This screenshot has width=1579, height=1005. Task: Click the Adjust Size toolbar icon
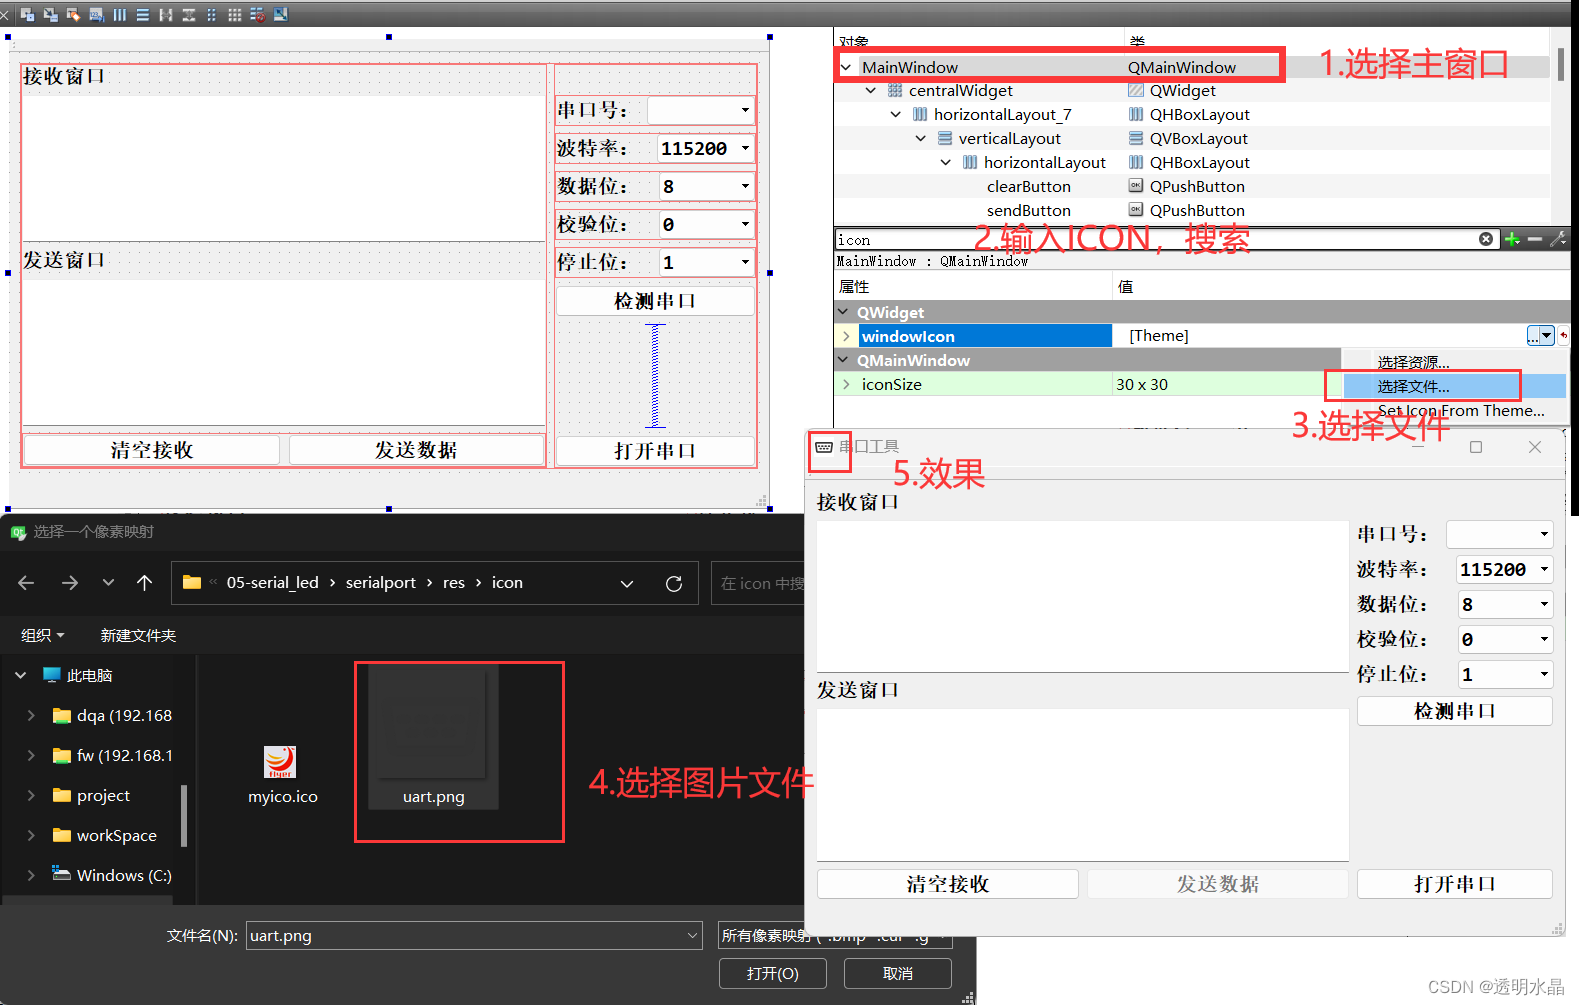point(281,15)
